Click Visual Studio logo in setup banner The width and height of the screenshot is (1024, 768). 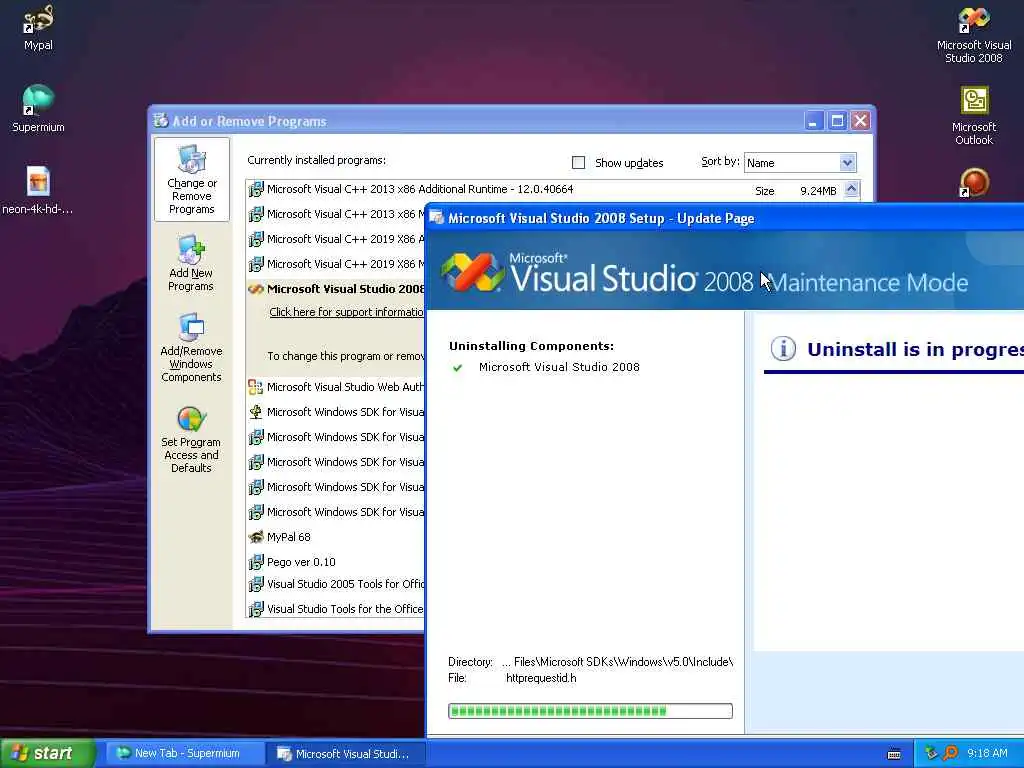(473, 272)
